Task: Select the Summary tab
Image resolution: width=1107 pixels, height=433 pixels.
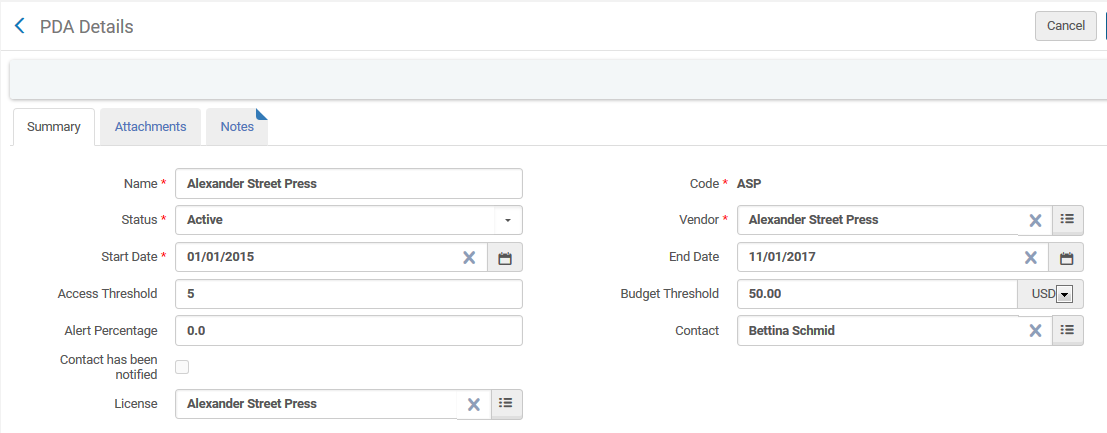Action: tap(53, 127)
